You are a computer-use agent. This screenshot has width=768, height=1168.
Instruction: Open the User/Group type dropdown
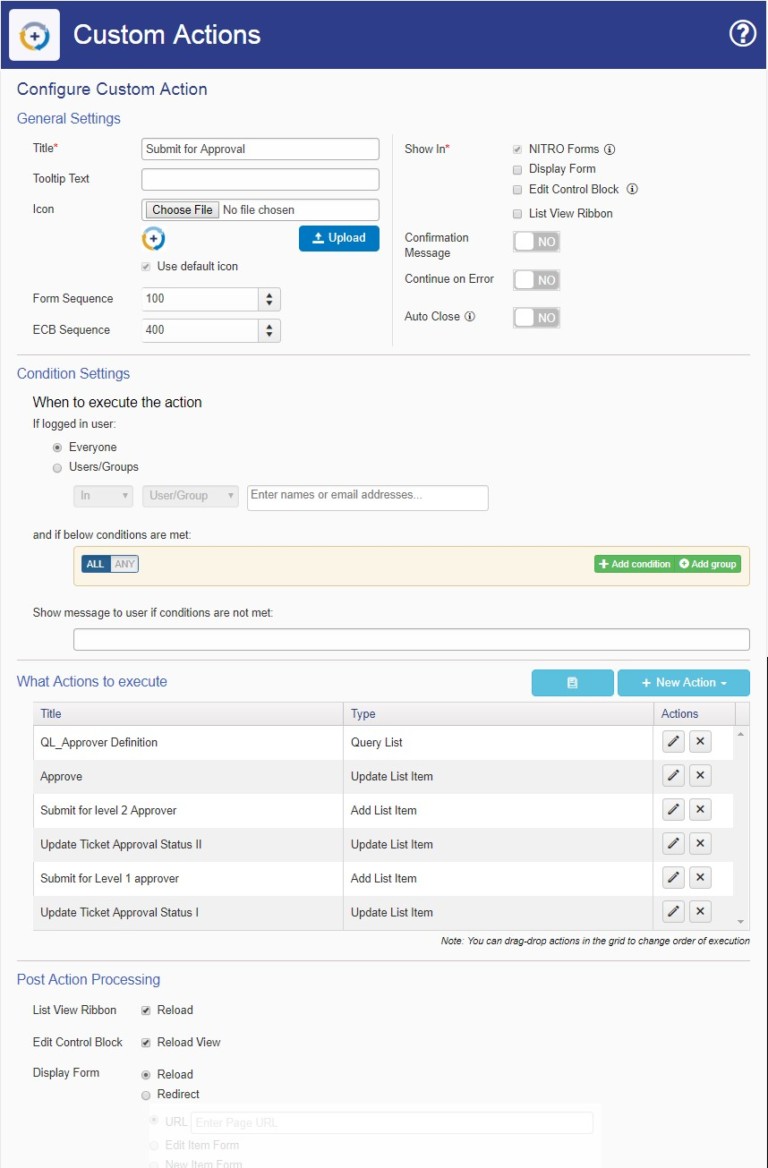189,497
